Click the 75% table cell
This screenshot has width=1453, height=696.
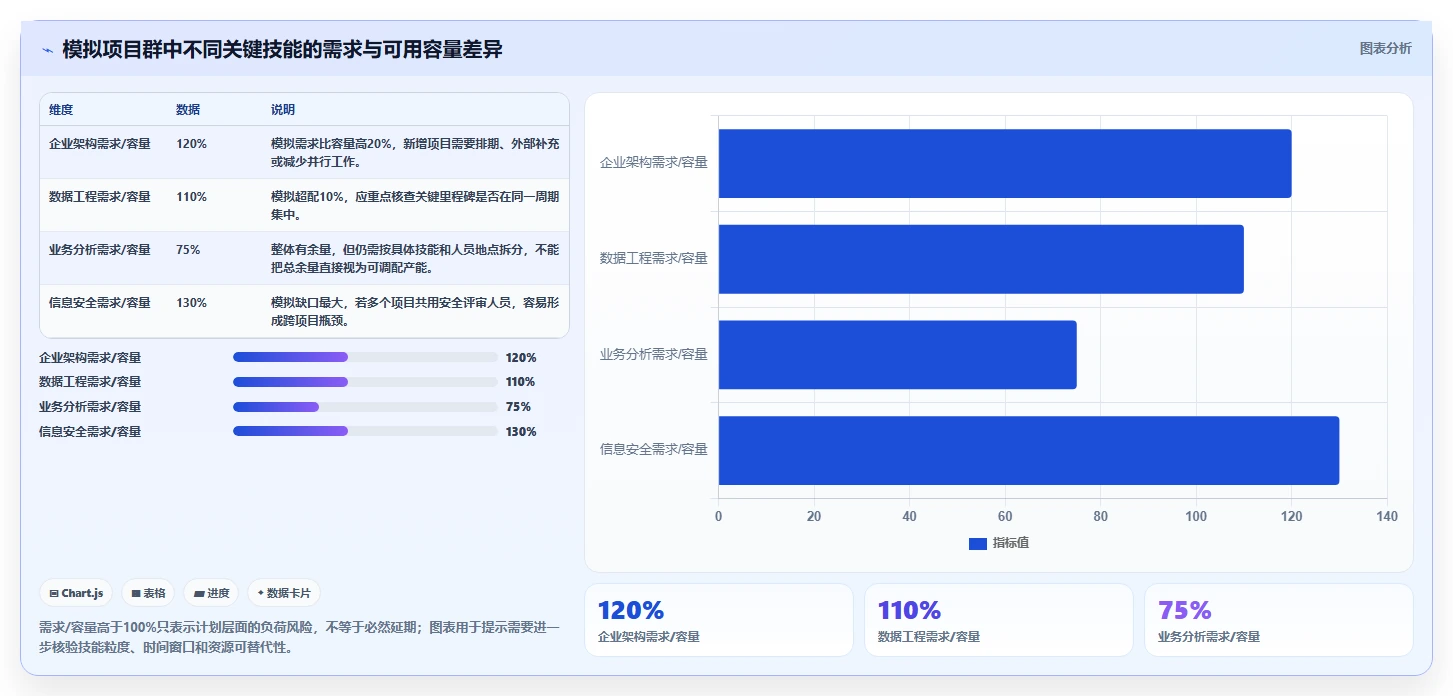coord(188,250)
